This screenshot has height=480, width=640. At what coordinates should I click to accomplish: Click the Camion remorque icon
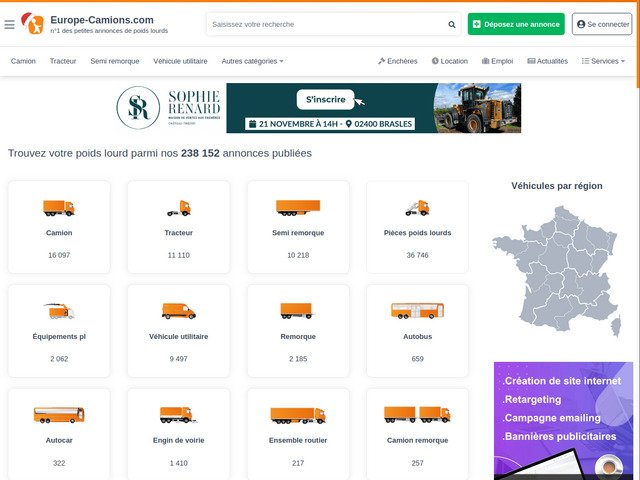click(417, 415)
